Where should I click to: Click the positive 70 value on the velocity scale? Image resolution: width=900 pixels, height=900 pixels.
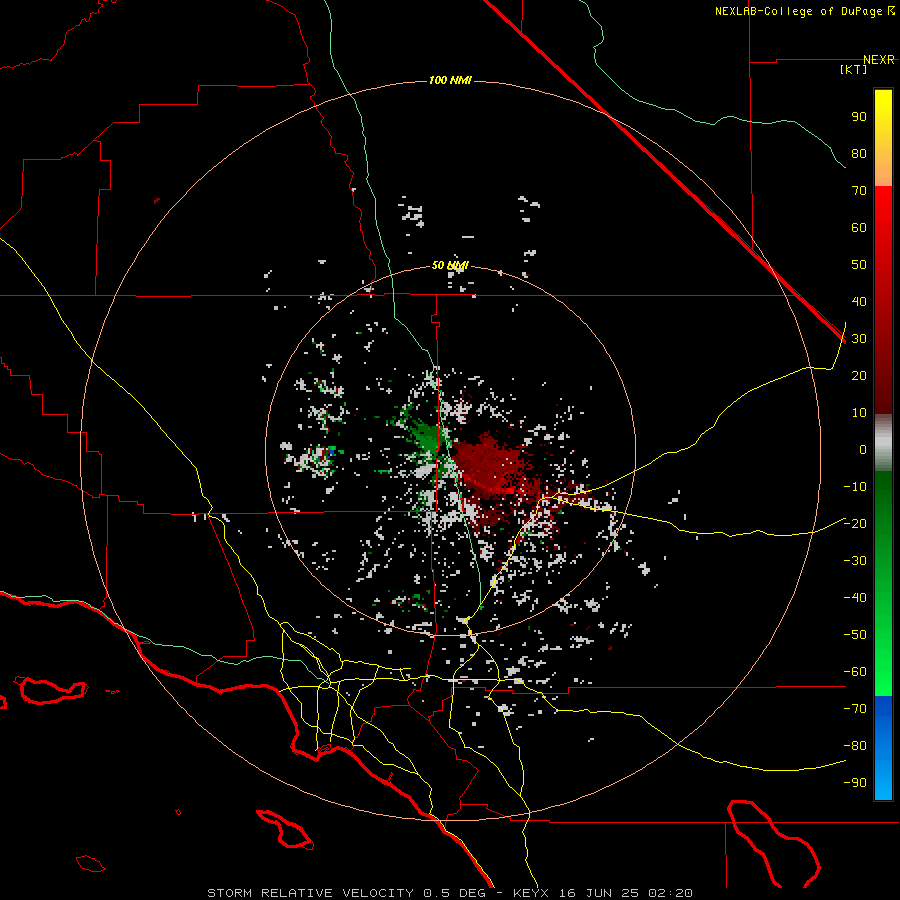[x=859, y=191]
